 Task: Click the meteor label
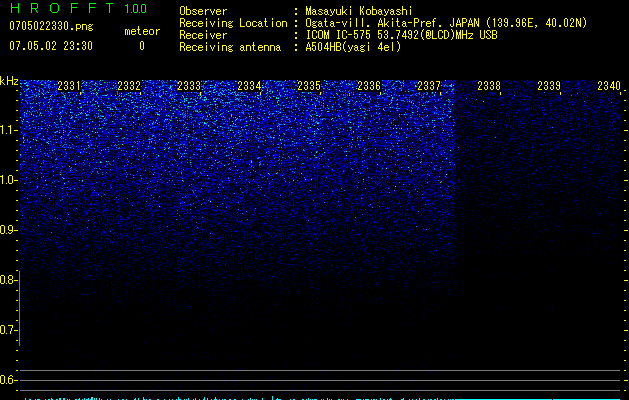142,31
